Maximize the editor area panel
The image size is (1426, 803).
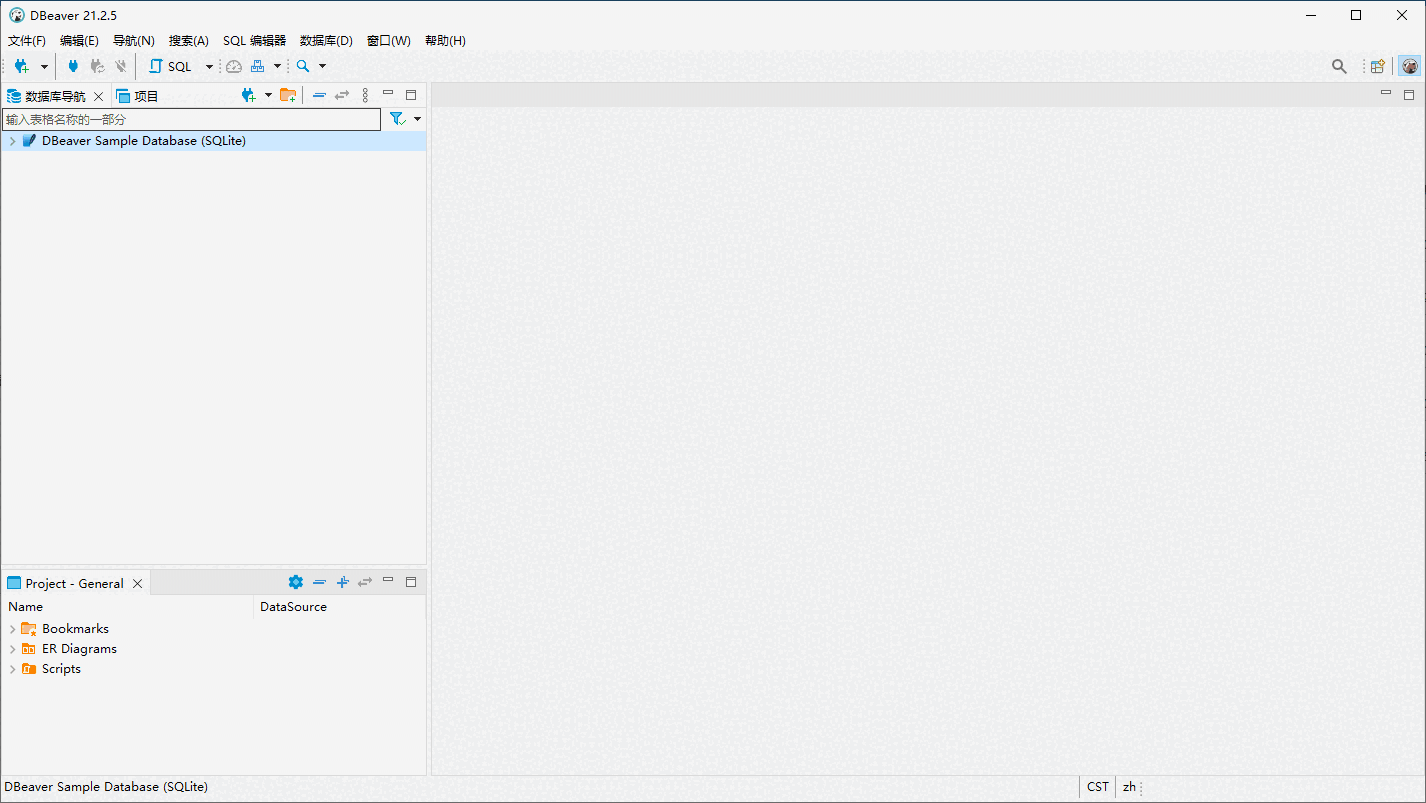(x=1409, y=95)
